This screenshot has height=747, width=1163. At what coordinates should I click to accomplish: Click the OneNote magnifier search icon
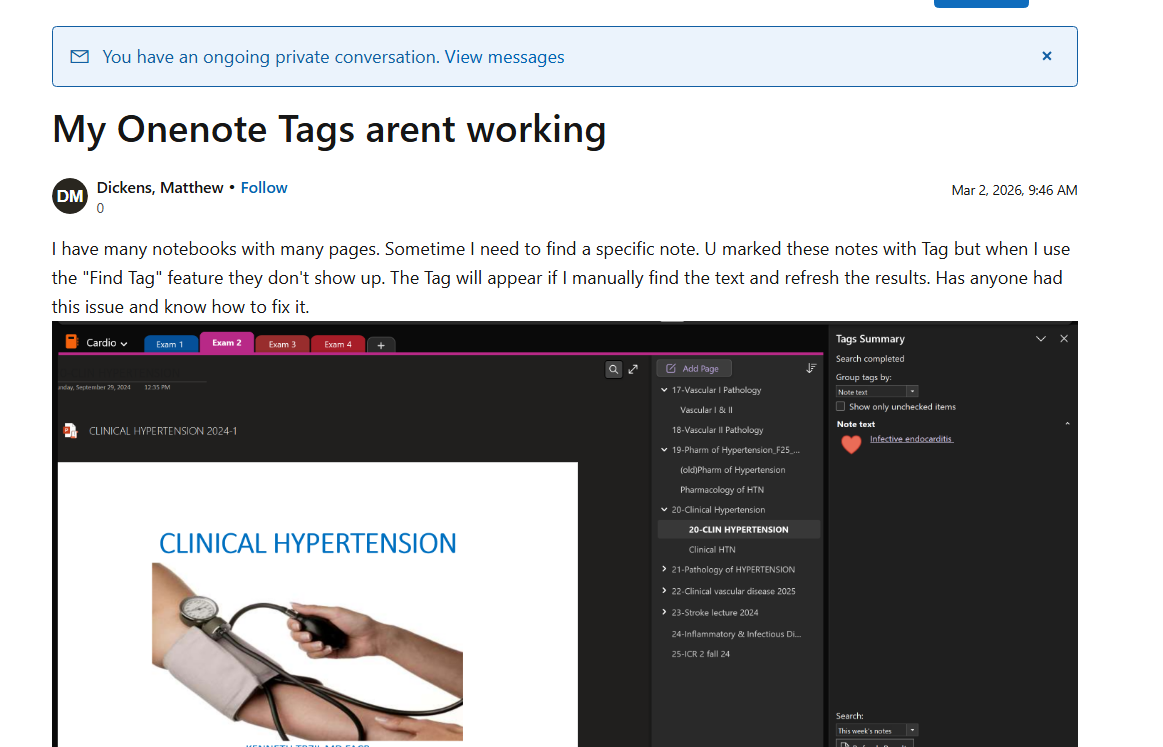[x=613, y=369]
